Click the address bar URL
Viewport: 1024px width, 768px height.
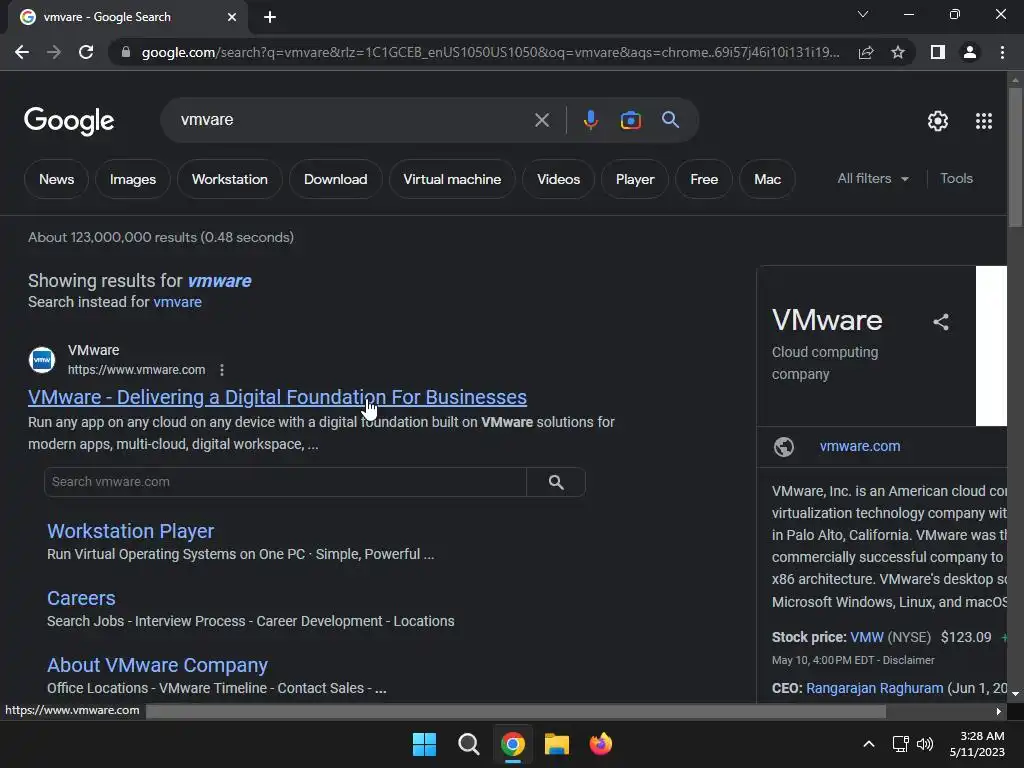coord(490,52)
